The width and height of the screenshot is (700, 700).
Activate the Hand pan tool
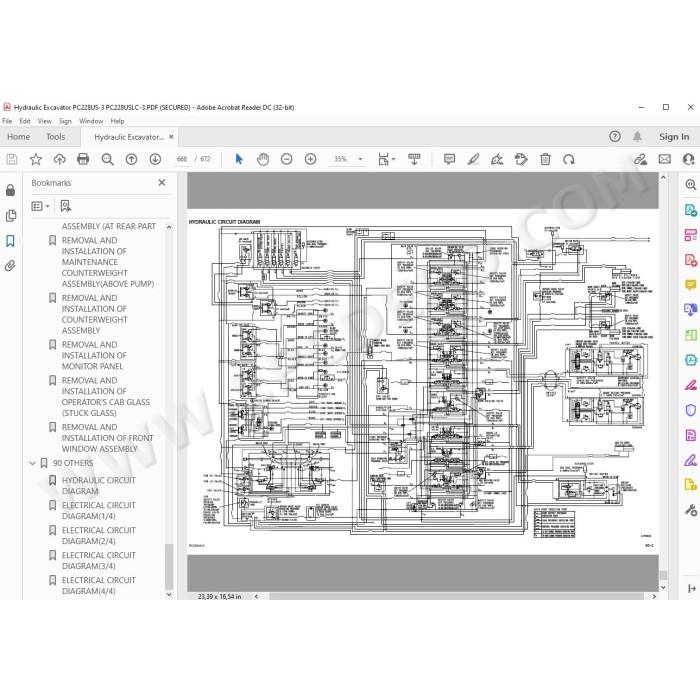pos(263,159)
